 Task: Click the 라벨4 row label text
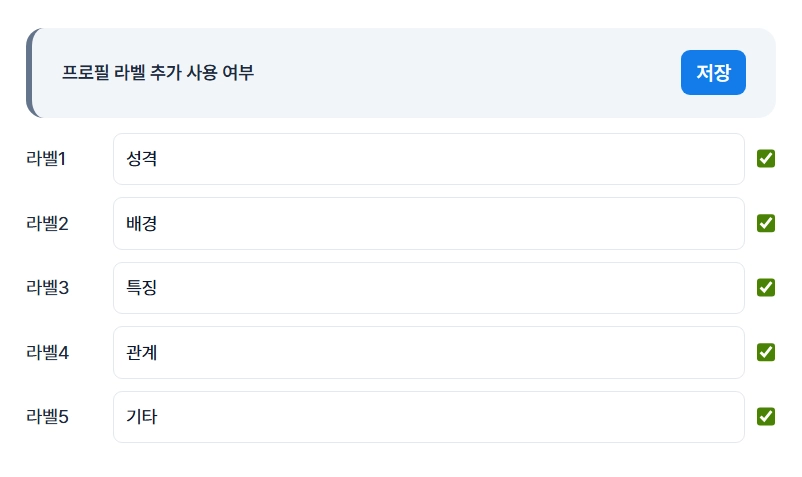click(x=47, y=352)
